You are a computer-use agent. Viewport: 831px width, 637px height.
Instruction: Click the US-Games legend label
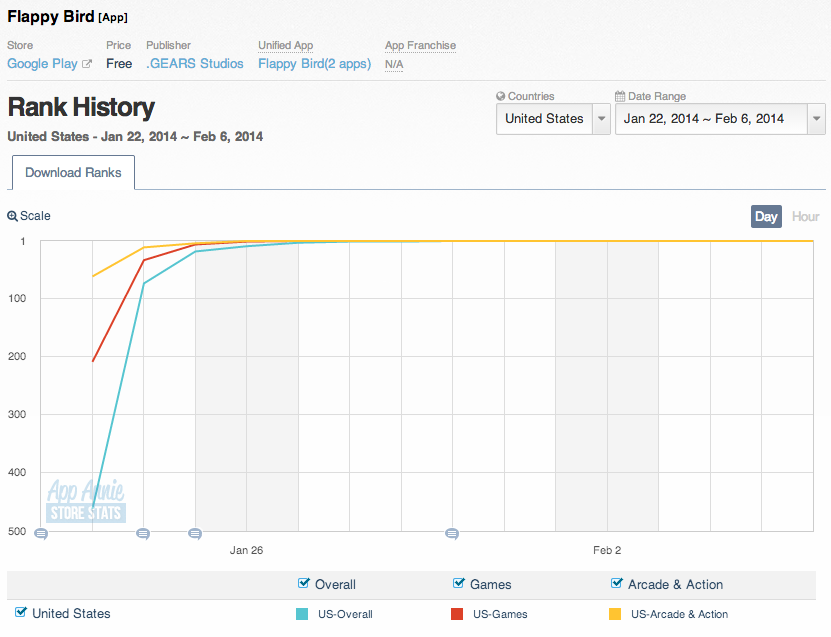[x=500, y=614]
